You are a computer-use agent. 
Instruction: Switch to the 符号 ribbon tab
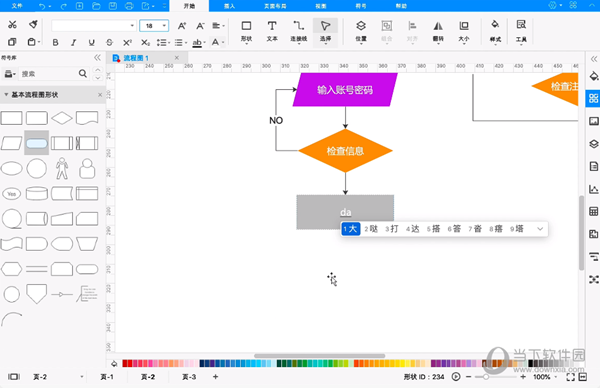(x=361, y=6)
